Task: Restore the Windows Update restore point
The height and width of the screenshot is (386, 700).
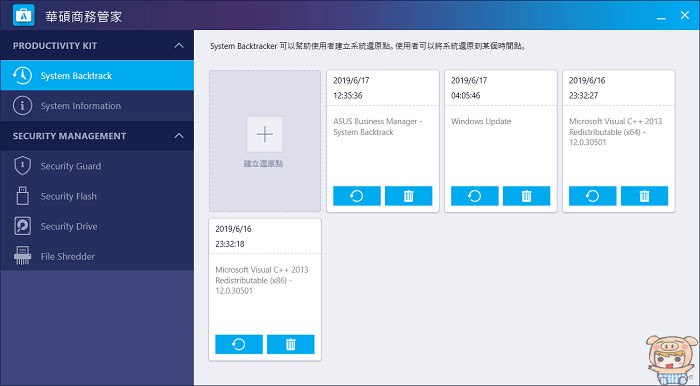Action: point(475,196)
